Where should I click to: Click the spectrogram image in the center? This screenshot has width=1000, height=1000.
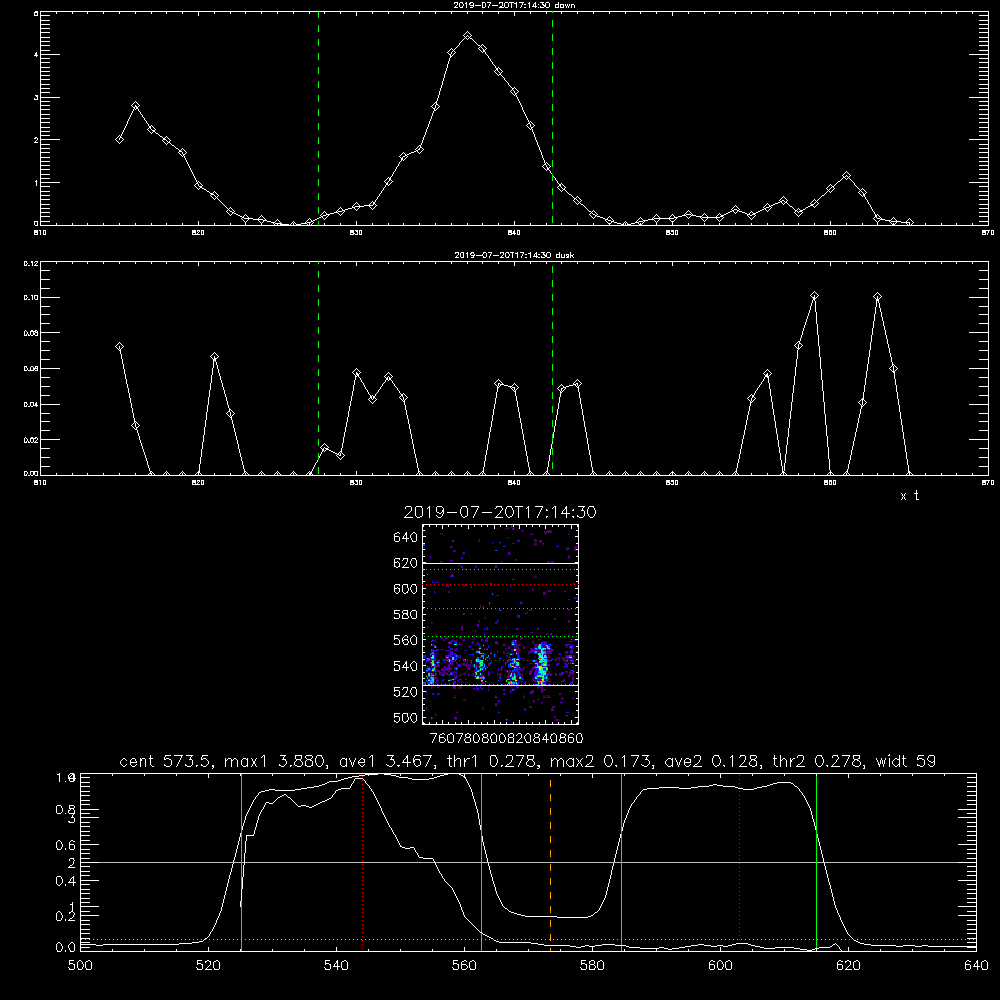tap(500, 624)
